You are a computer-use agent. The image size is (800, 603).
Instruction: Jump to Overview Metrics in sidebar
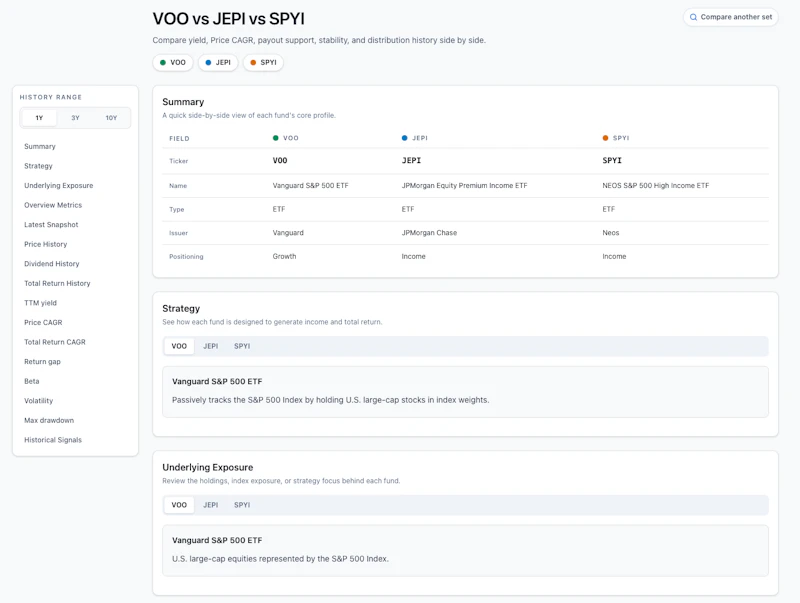click(x=53, y=205)
